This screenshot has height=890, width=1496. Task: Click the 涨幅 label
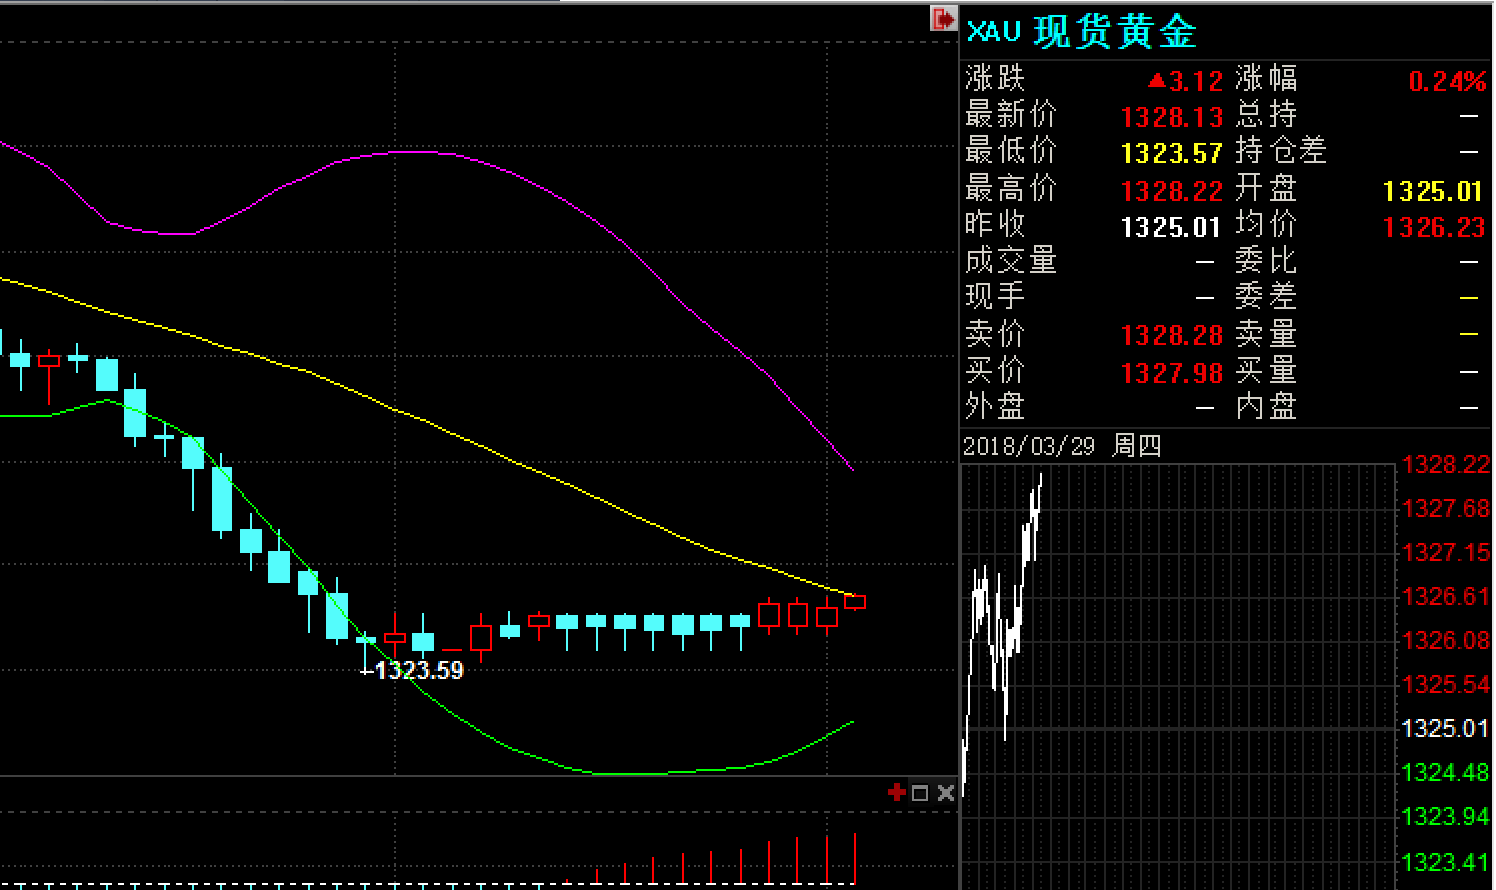(1266, 79)
